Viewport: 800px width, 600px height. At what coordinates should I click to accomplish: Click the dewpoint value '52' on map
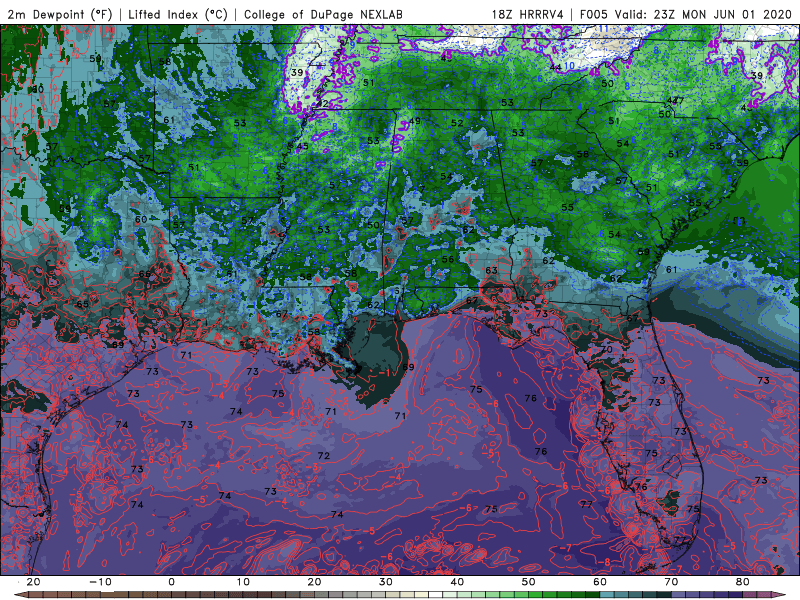457,123
